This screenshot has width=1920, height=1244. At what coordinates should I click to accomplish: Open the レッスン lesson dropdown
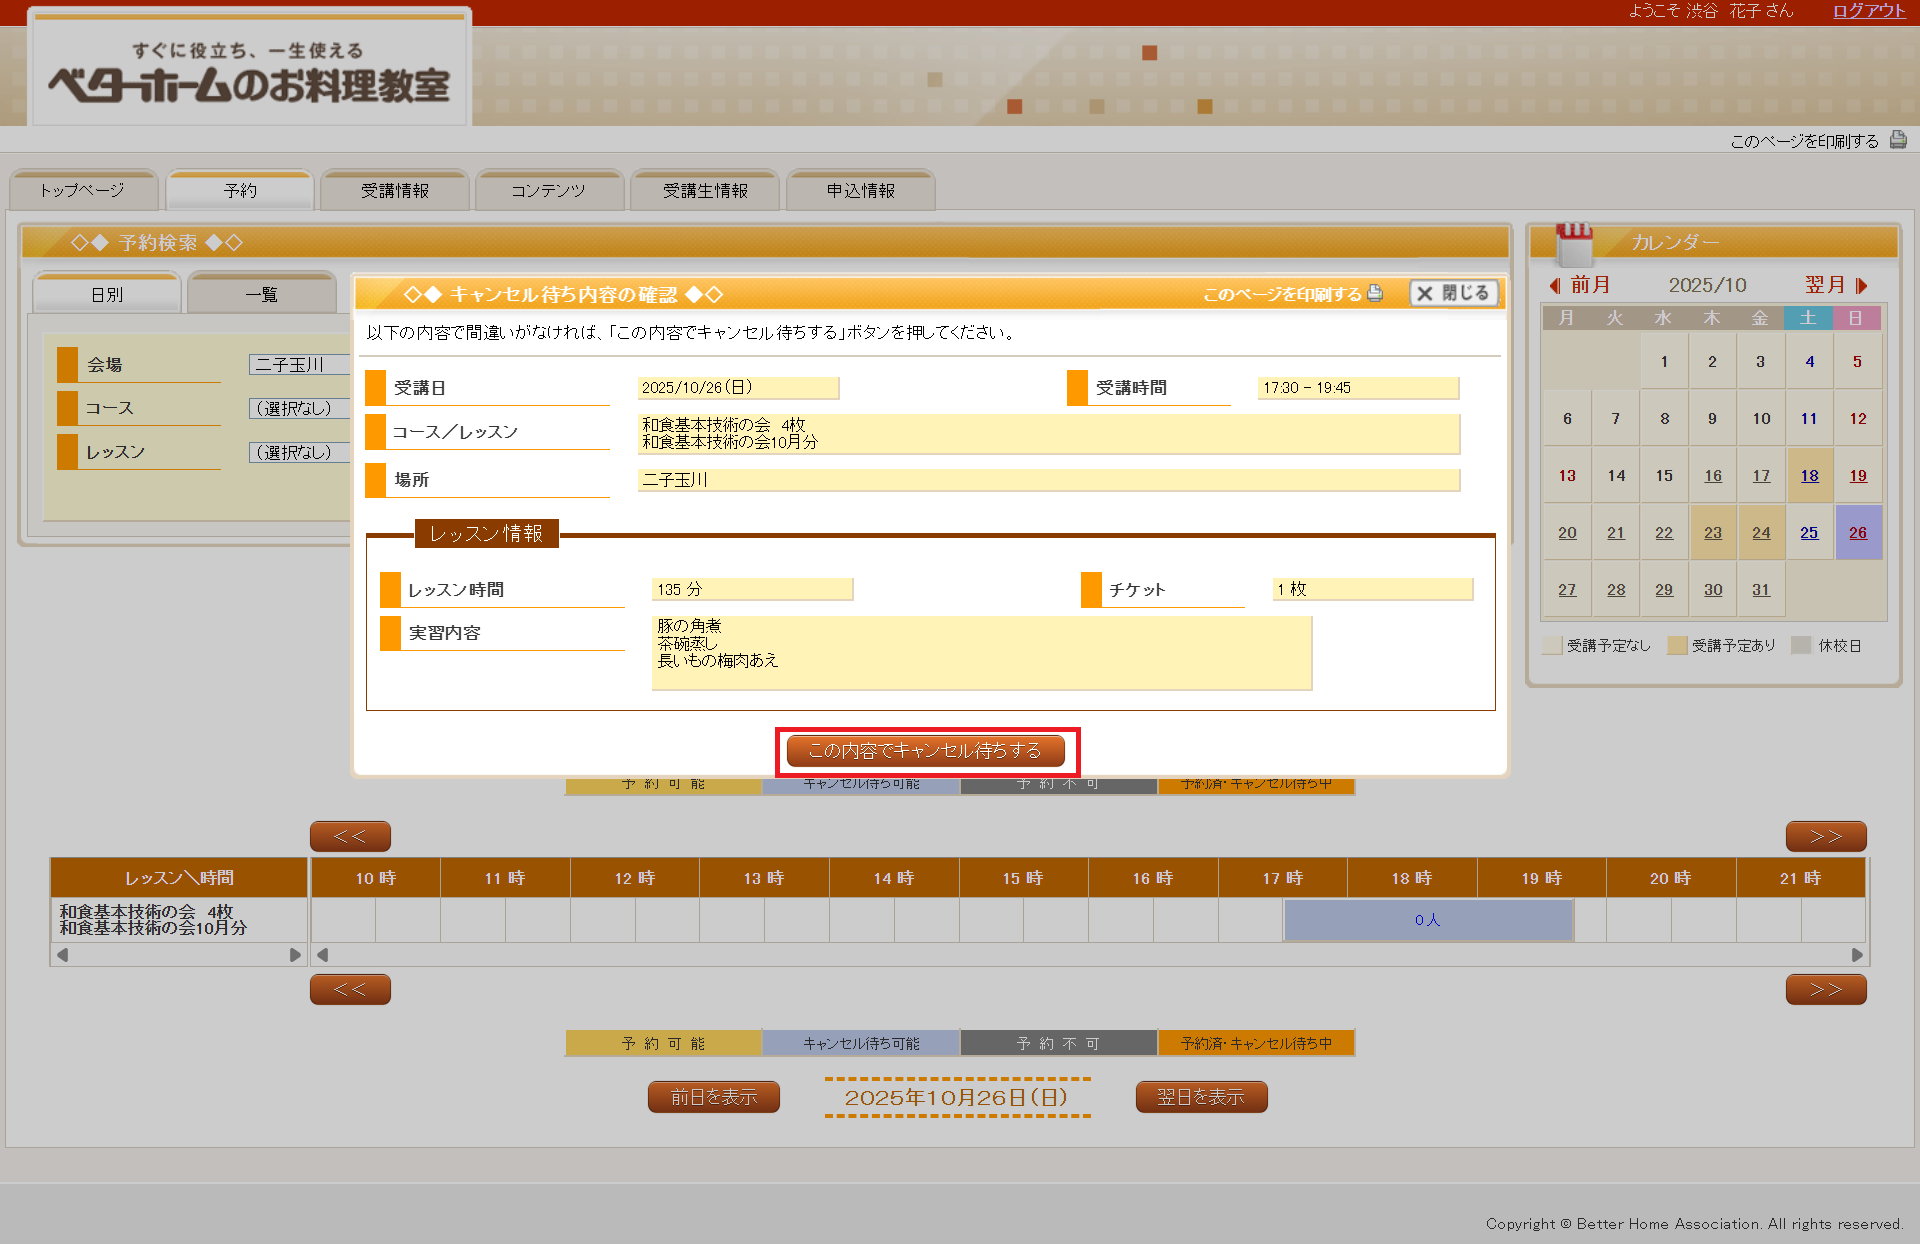click(298, 452)
